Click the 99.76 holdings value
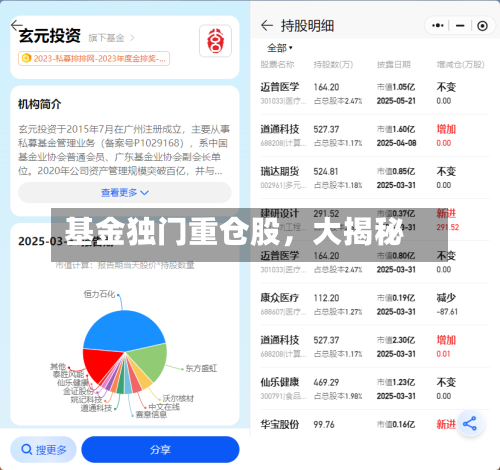The image size is (500, 470). (324, 425)
